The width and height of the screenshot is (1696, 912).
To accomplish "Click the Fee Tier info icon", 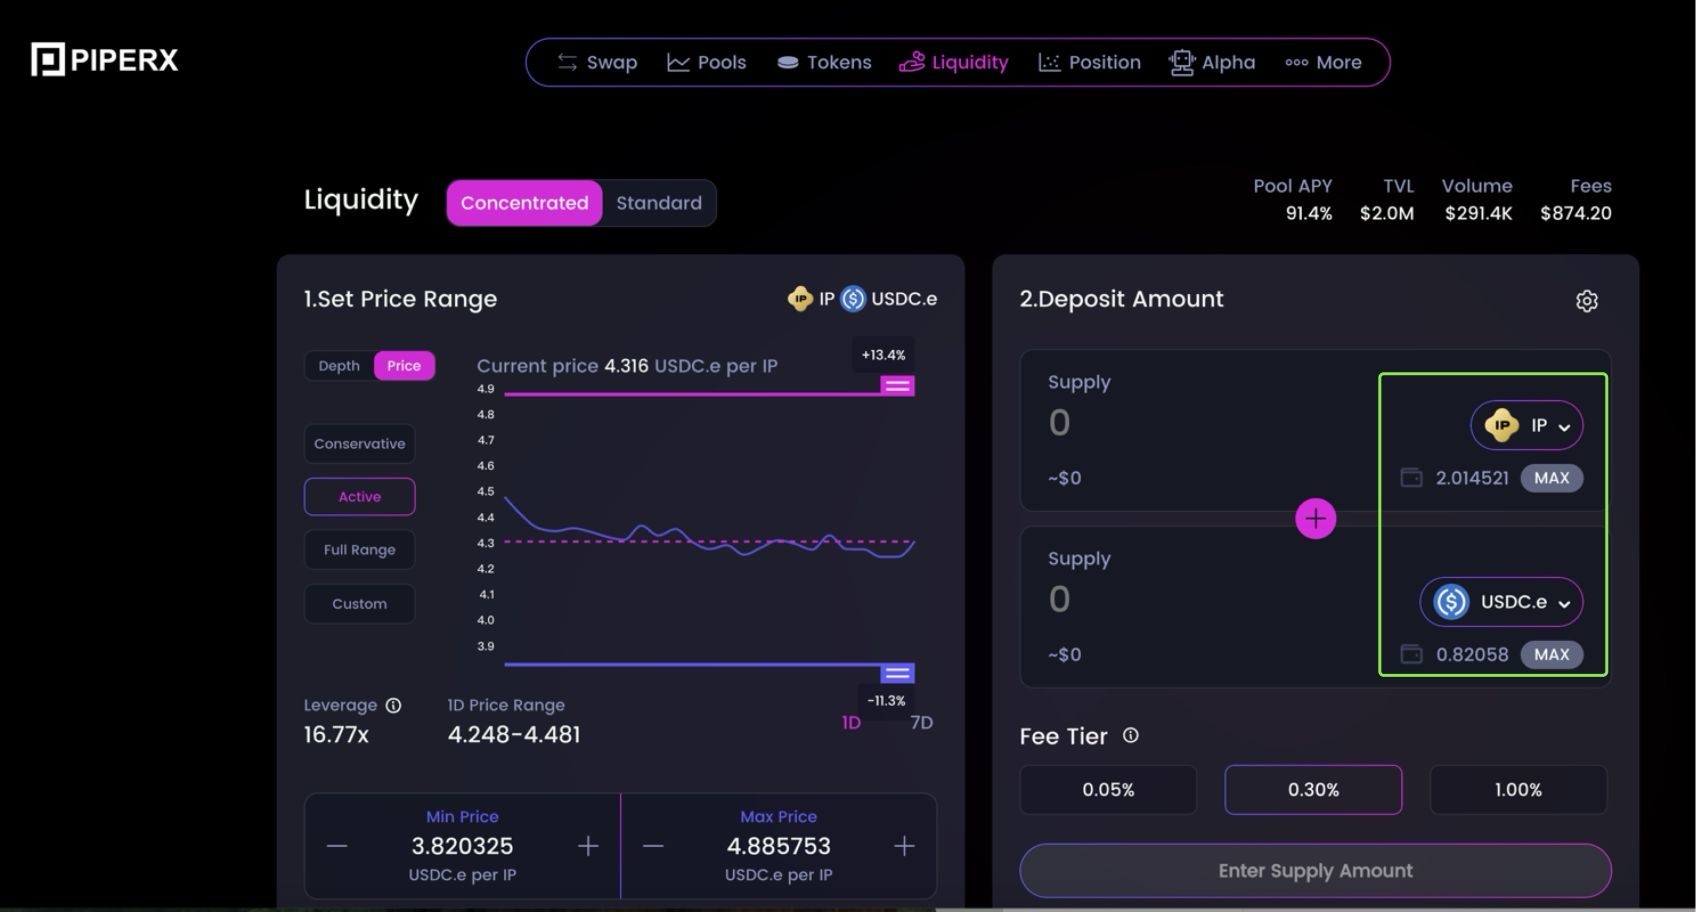I will point(1130,736).
